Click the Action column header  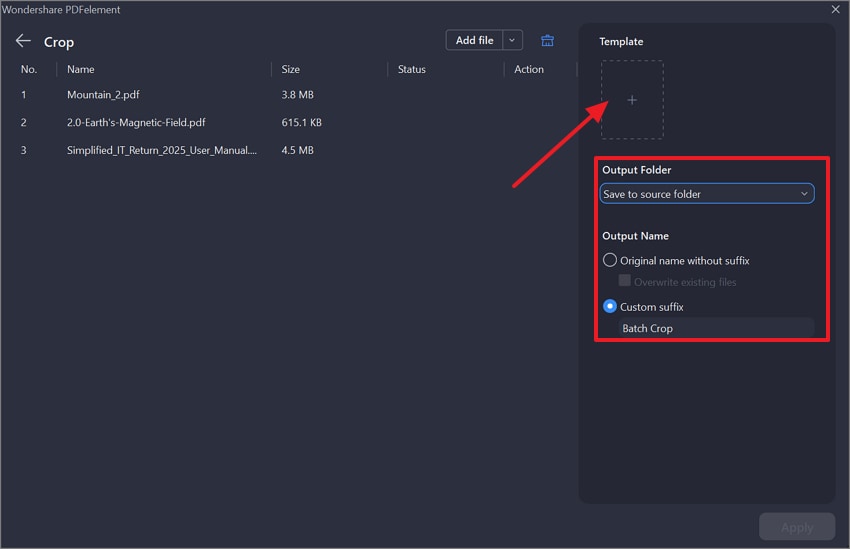tap(529, 69)
